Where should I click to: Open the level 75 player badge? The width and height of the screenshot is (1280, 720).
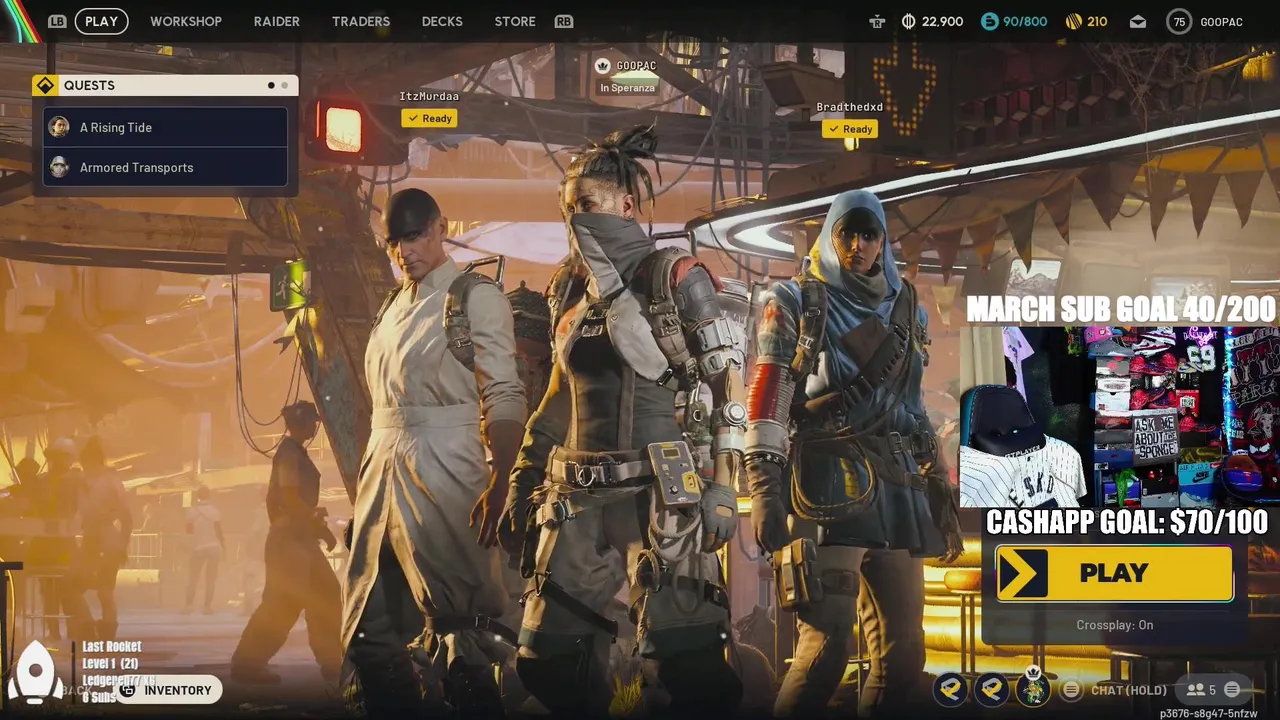pyautogui.click(x=1179, y=21)
